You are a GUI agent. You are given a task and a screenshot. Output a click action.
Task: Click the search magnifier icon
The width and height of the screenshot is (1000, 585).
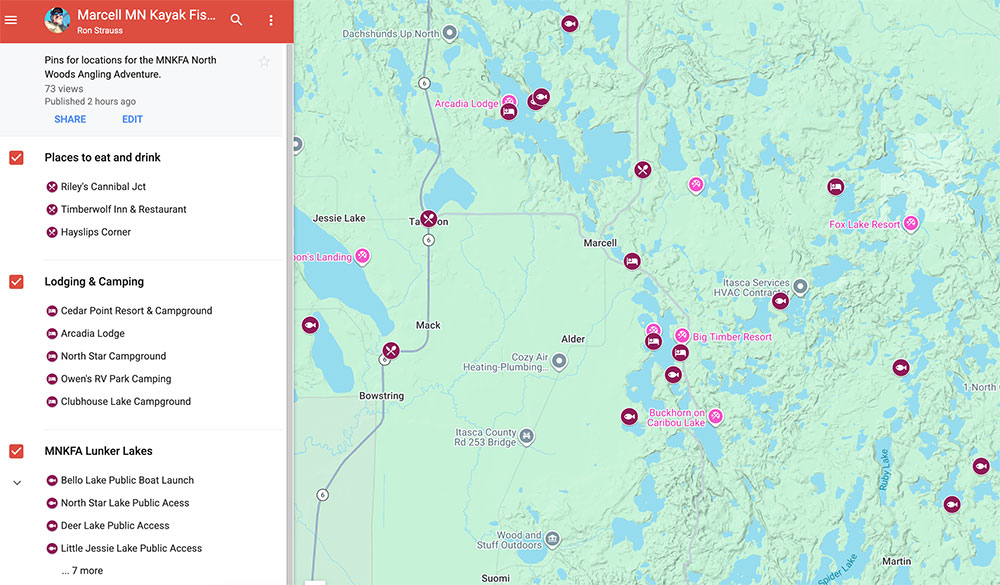[237, 20]
